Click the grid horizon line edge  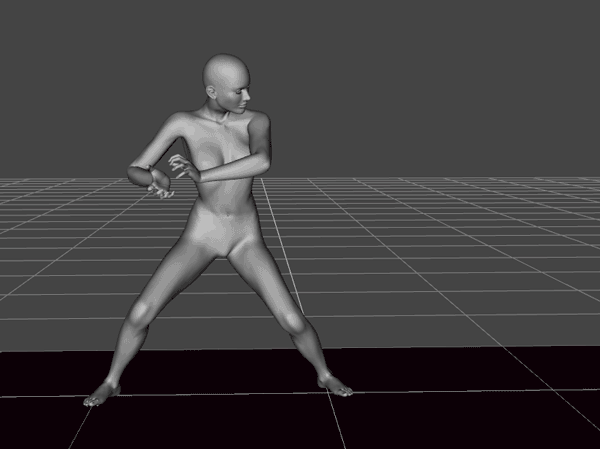pyautogui.click(x=500, y=179)
